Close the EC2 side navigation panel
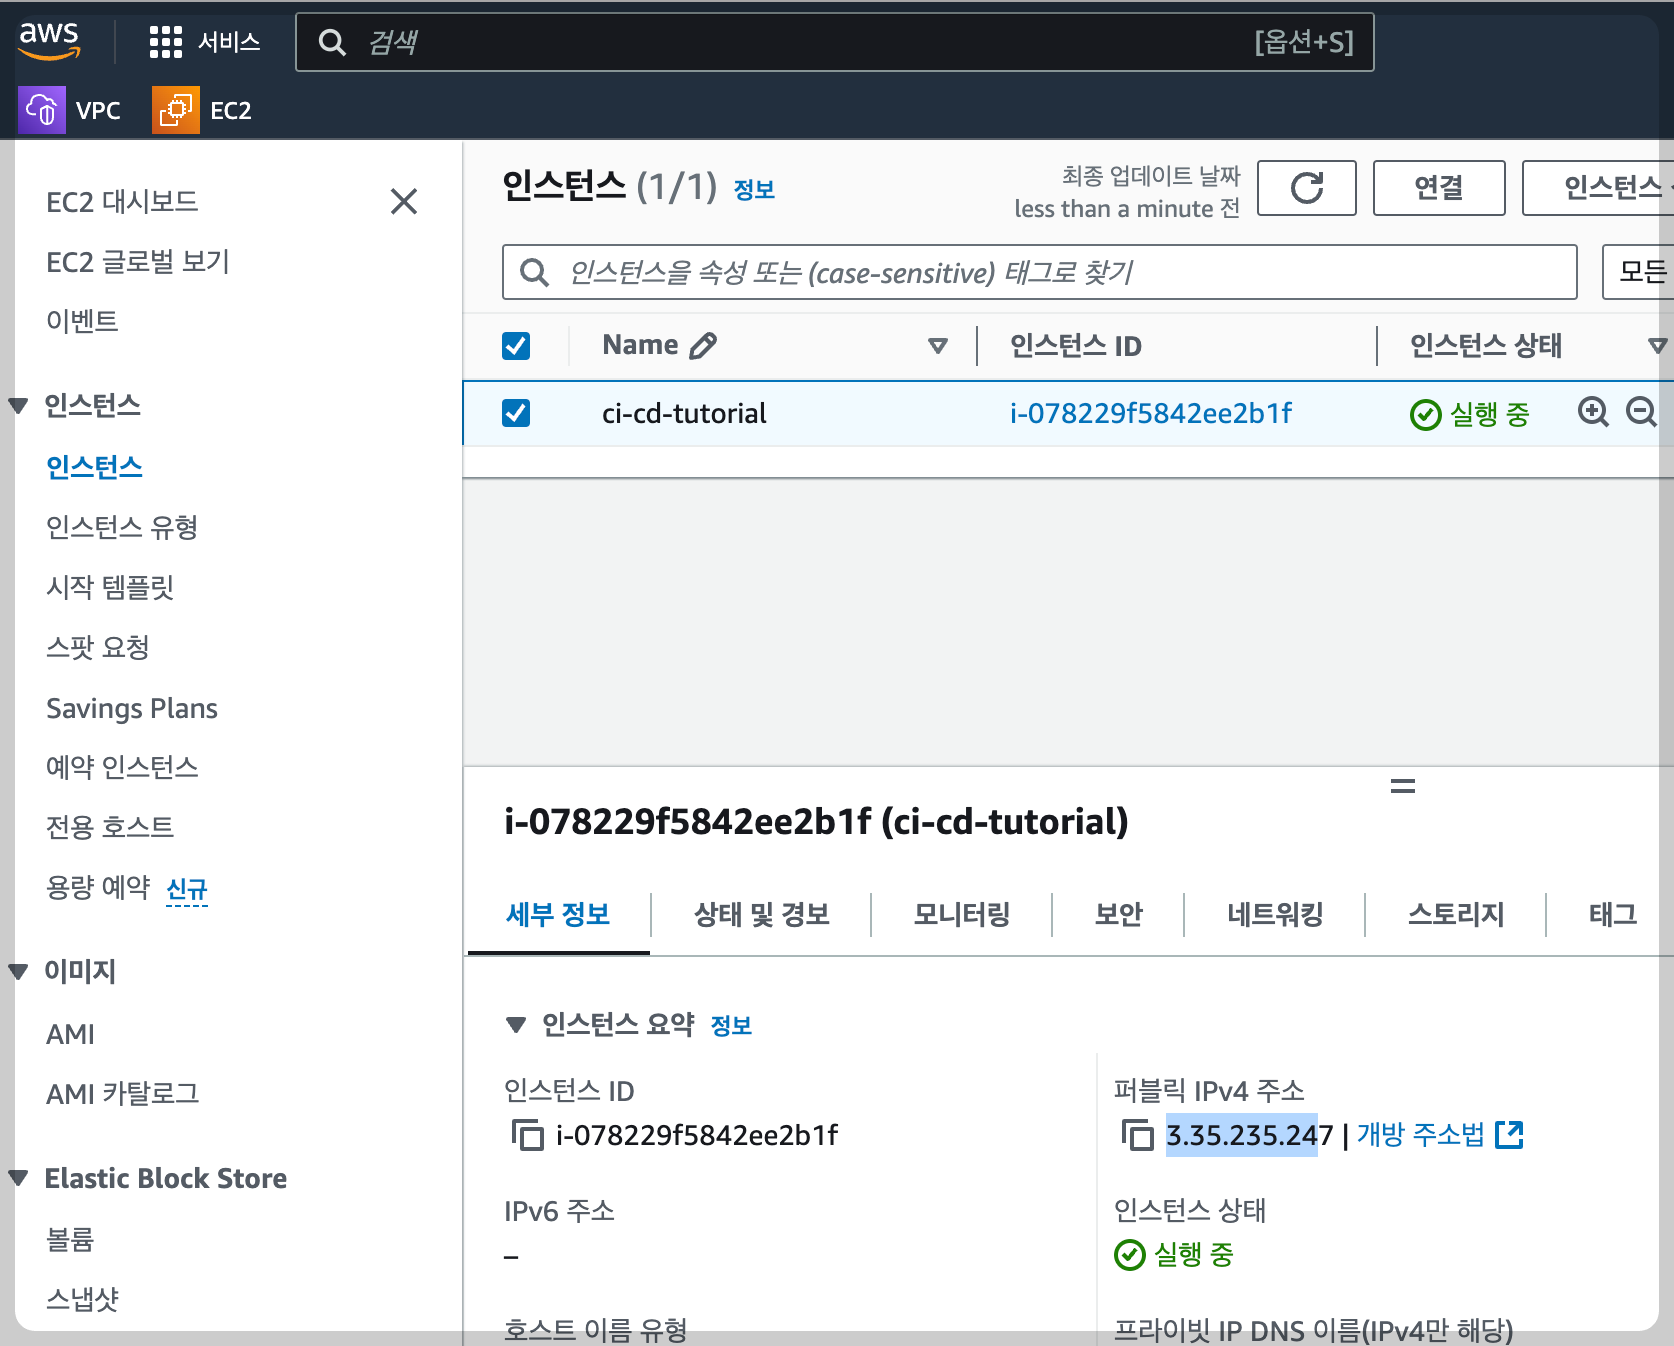Screen dimensions: 1674x1346 click(x=404, y=202)
